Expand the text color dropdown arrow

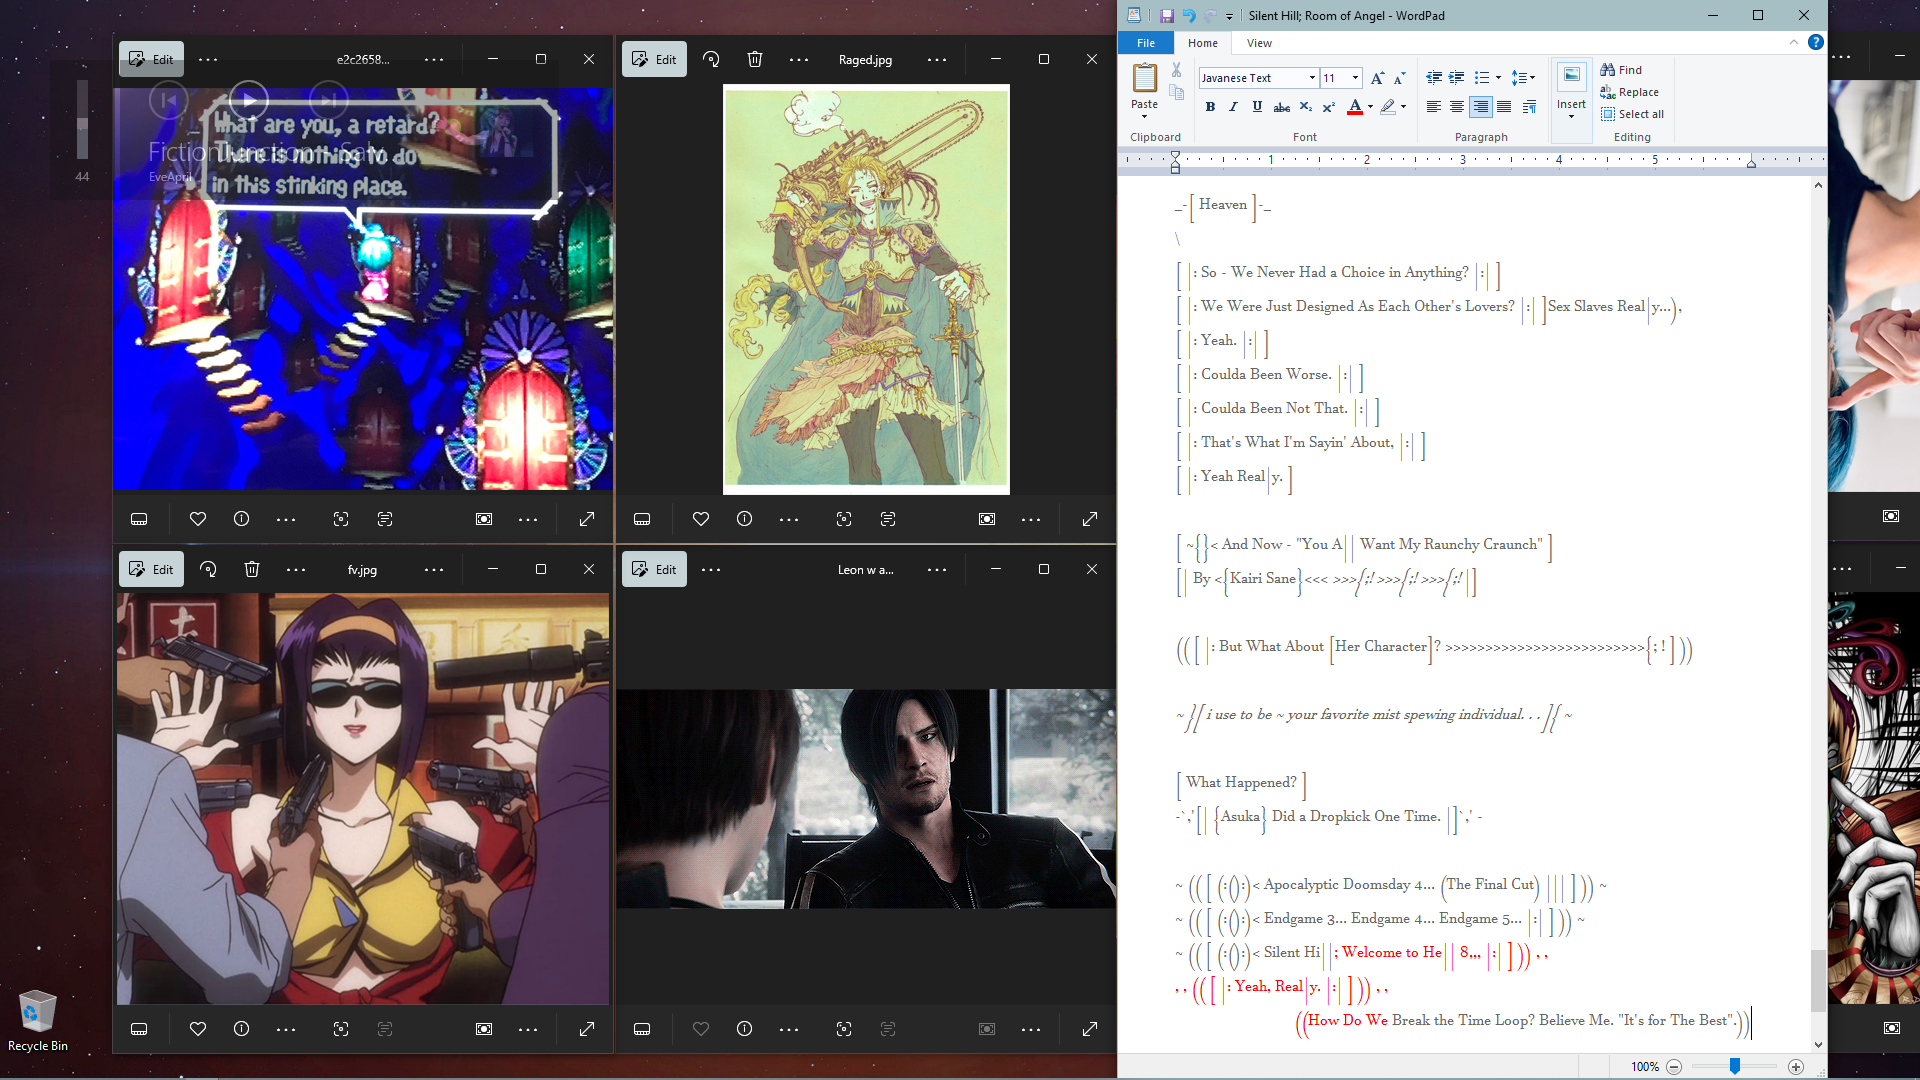coord(1370,107)
